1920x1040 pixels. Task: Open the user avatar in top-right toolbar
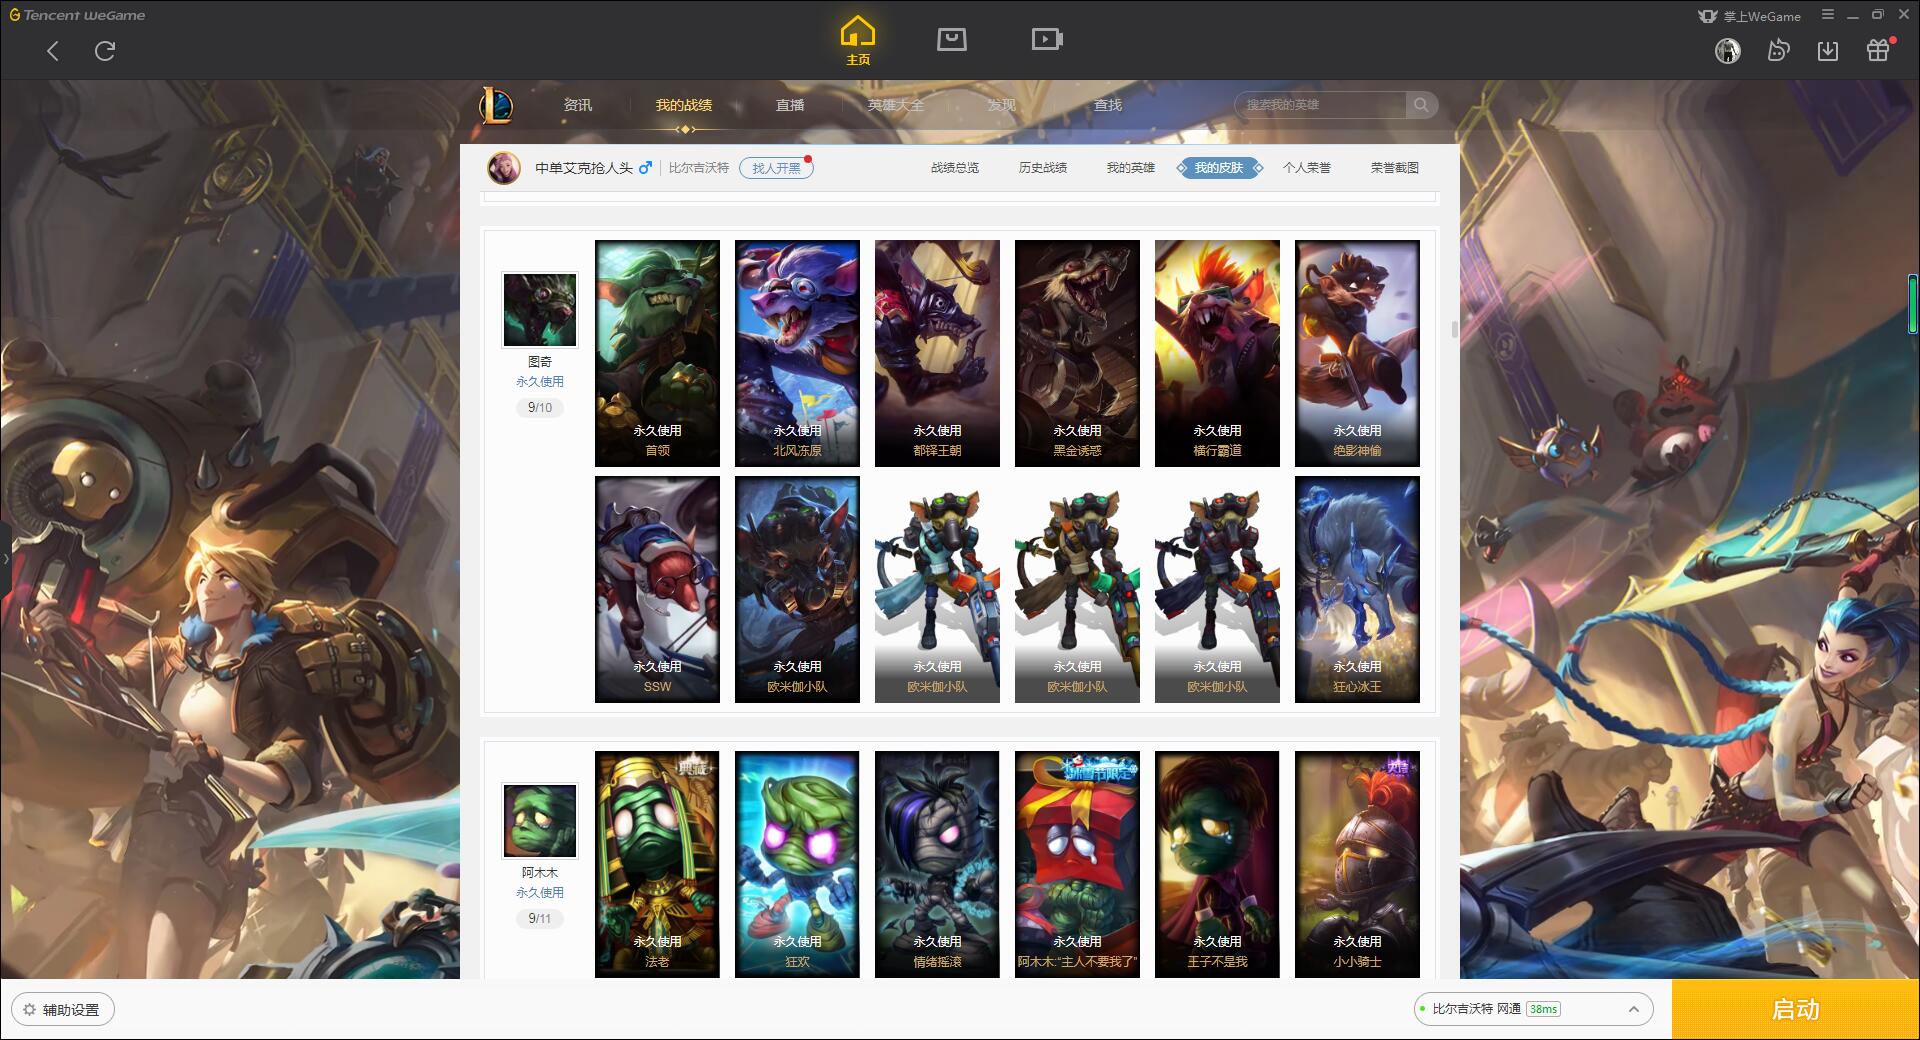pyautogui.click(x=1727, y=50)
